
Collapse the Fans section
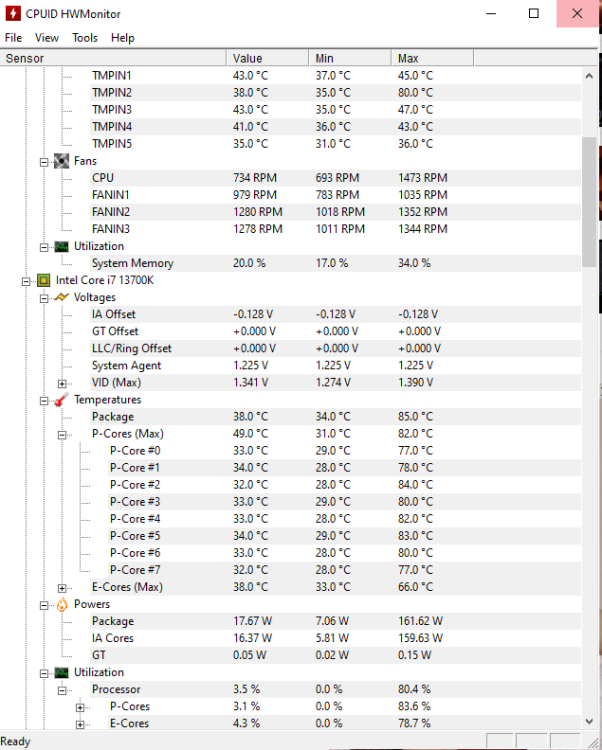click(44, 162)
